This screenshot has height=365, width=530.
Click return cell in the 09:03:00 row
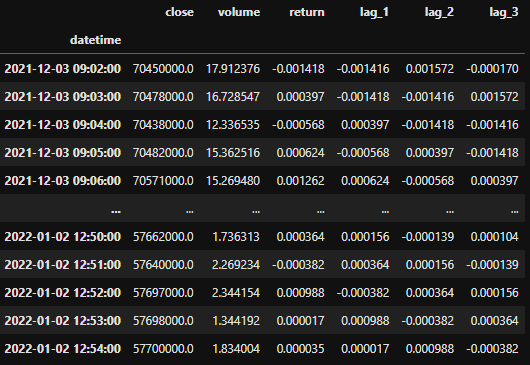click(x=300, y=97)
